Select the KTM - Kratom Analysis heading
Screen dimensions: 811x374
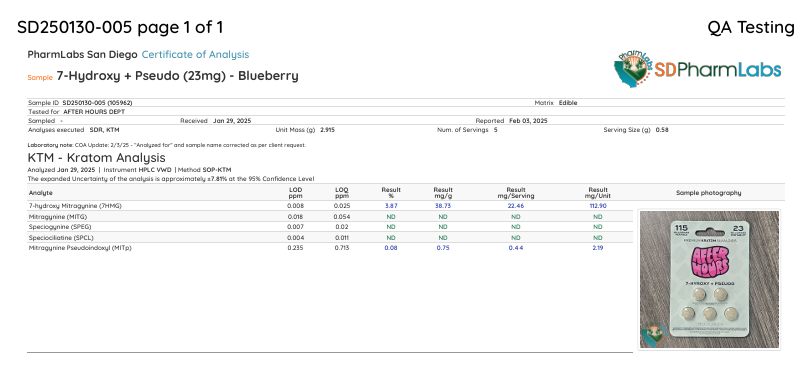[96, 157]
